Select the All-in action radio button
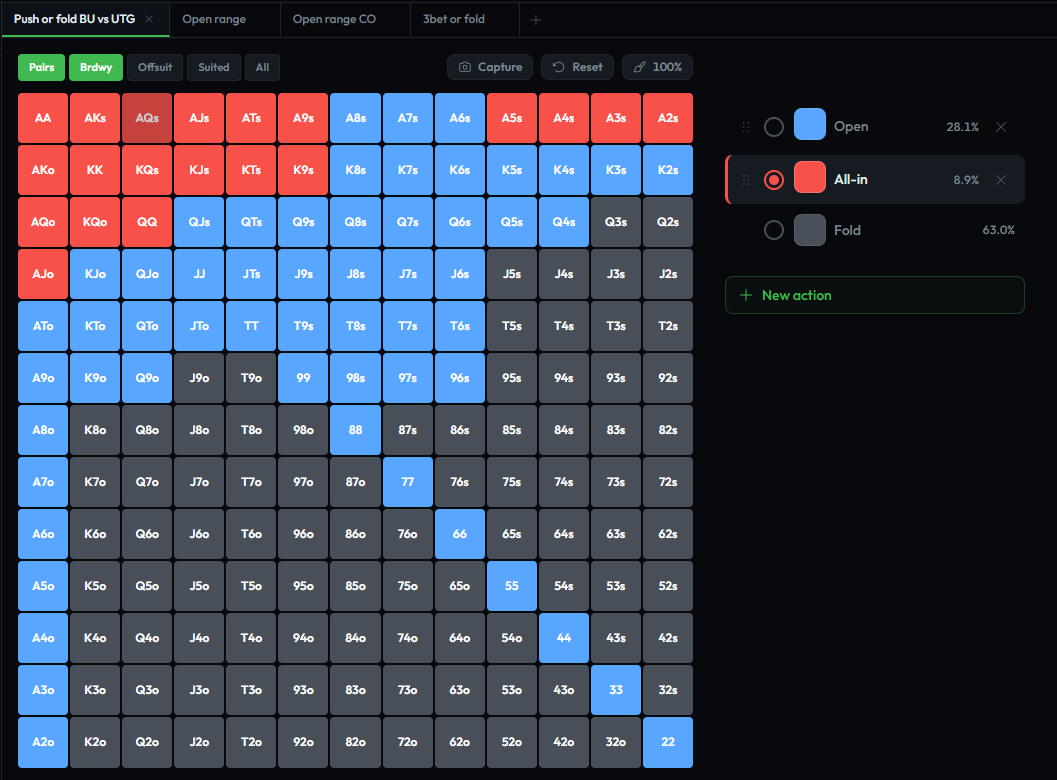 [x=774, y=179]
